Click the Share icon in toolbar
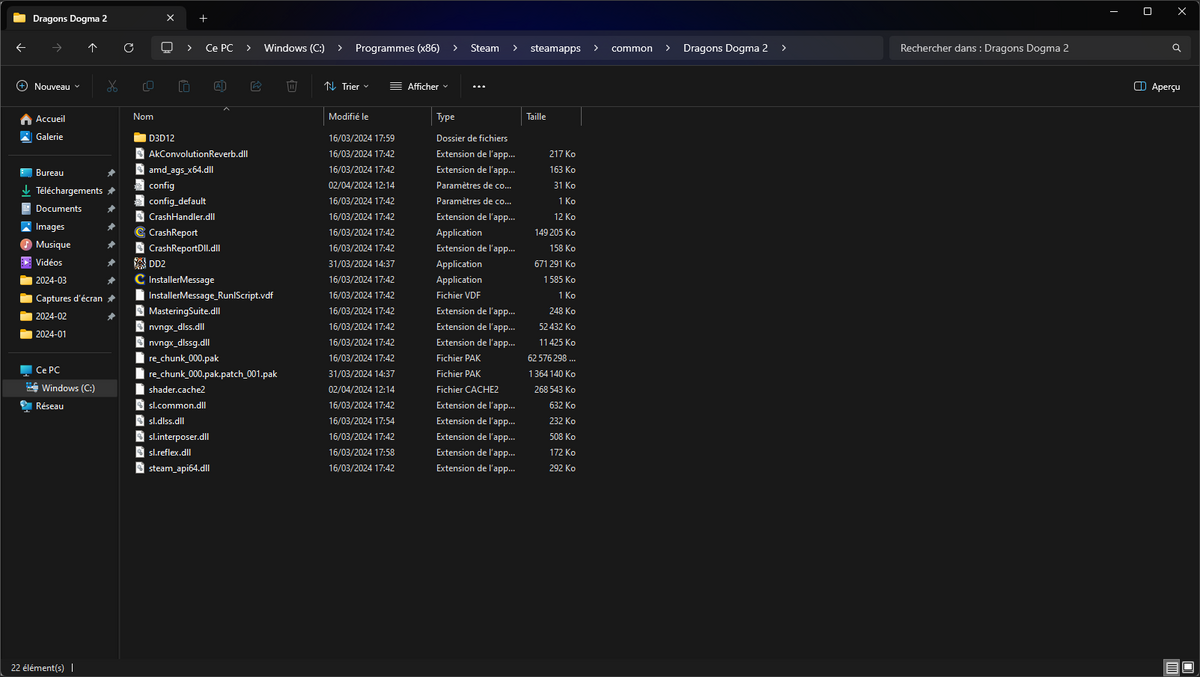The height and width of the screenshot is (677, 1200). coord(256,87)
